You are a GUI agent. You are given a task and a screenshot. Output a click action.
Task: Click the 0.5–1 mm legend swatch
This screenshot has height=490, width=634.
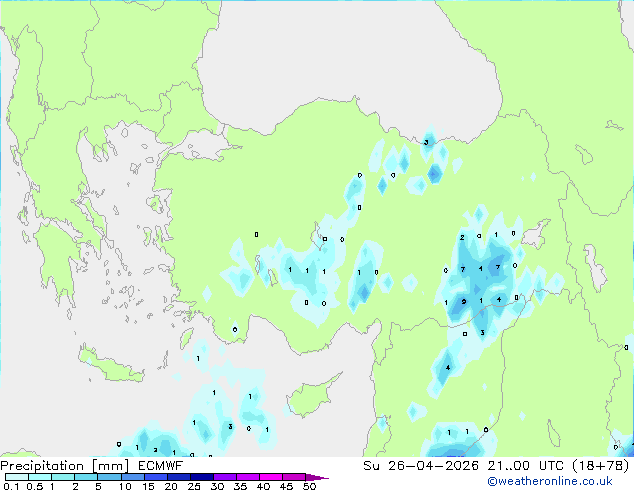(x=40, y=477)
